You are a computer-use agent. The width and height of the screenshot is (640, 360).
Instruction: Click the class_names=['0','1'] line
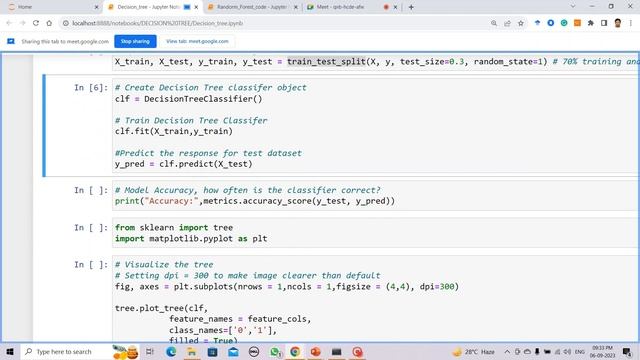(223, 330)
